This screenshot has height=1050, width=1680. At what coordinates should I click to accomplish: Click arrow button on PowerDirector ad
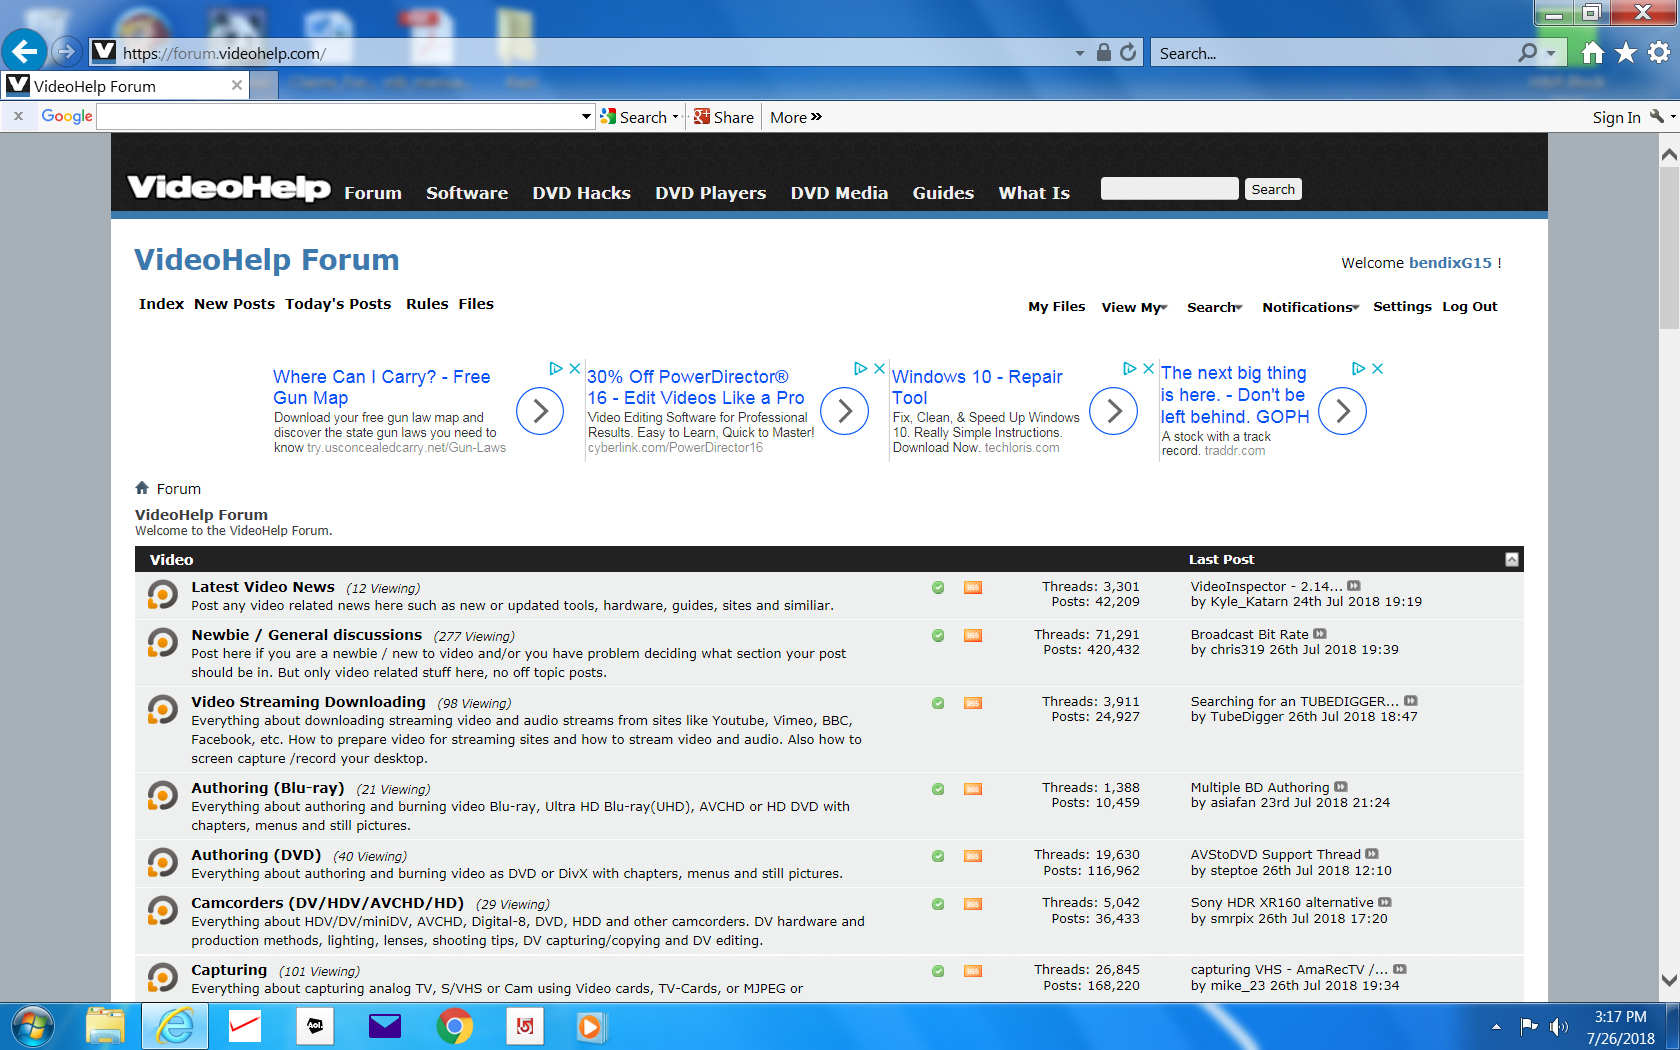pos(845,411)
